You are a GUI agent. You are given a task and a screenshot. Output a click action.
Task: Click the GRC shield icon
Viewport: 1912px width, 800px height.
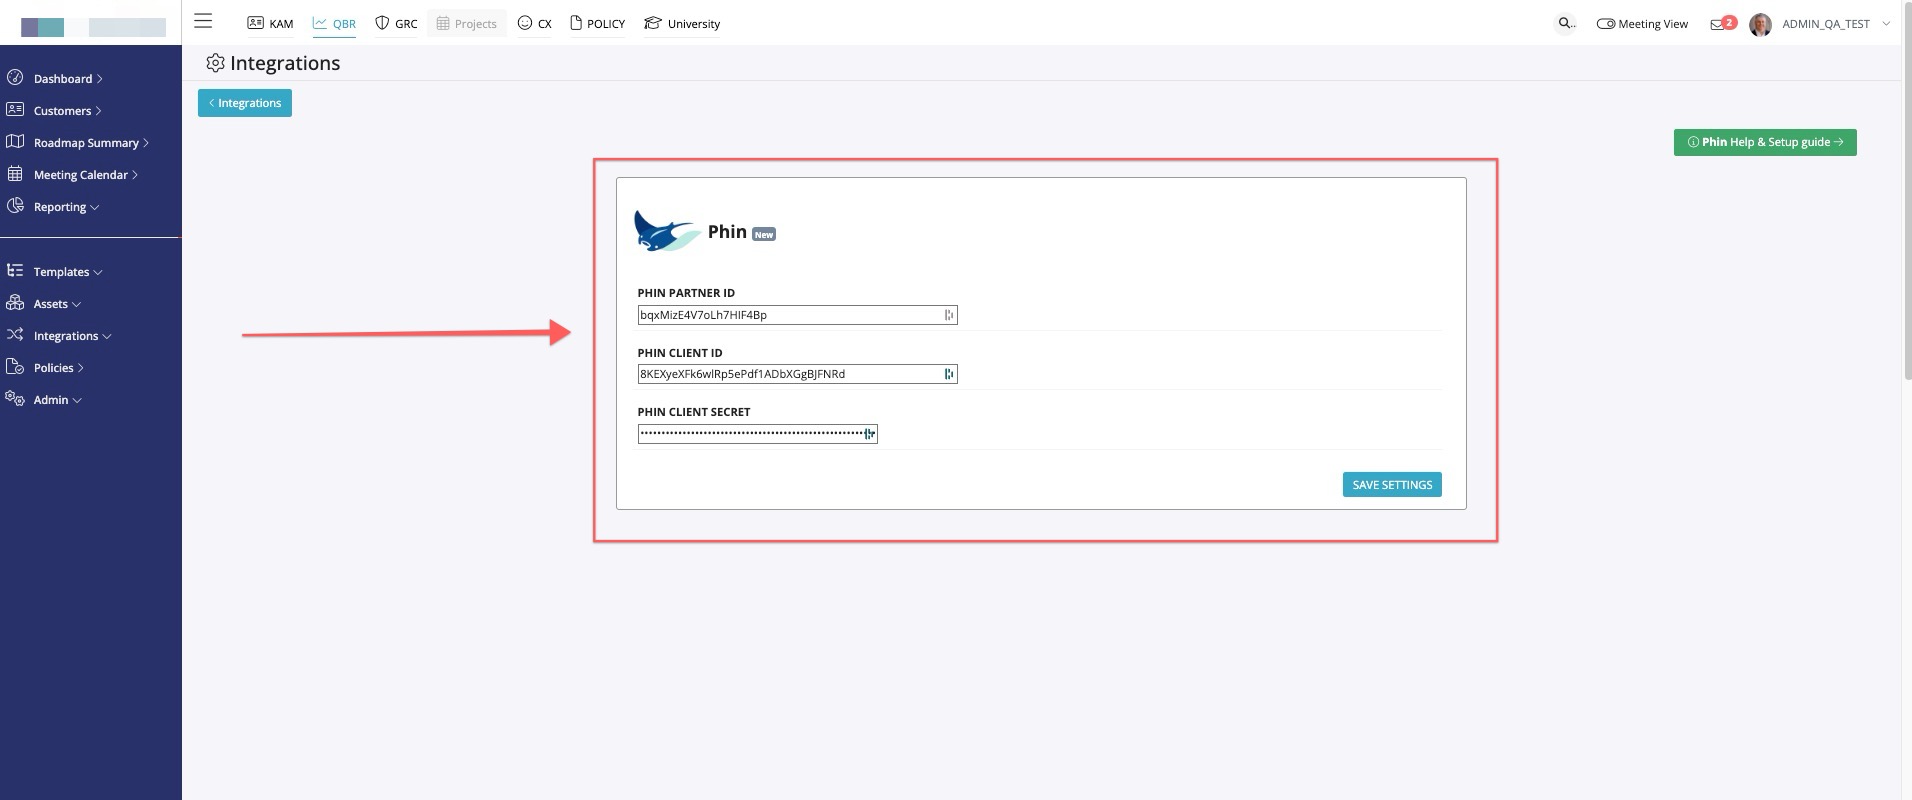(x=382, y=22)
